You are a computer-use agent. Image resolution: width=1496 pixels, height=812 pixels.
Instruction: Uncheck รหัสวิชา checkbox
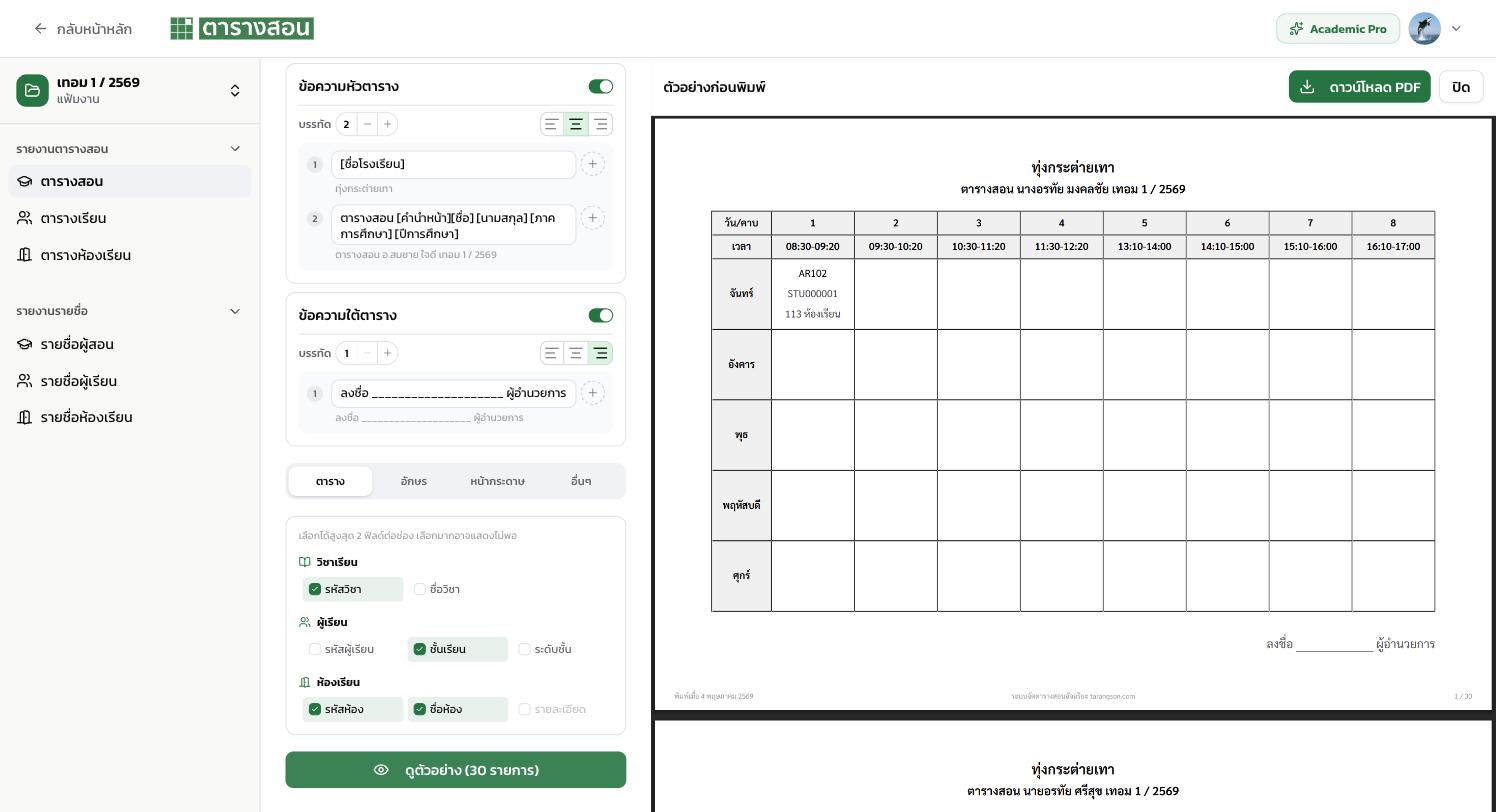coord(315,589)
